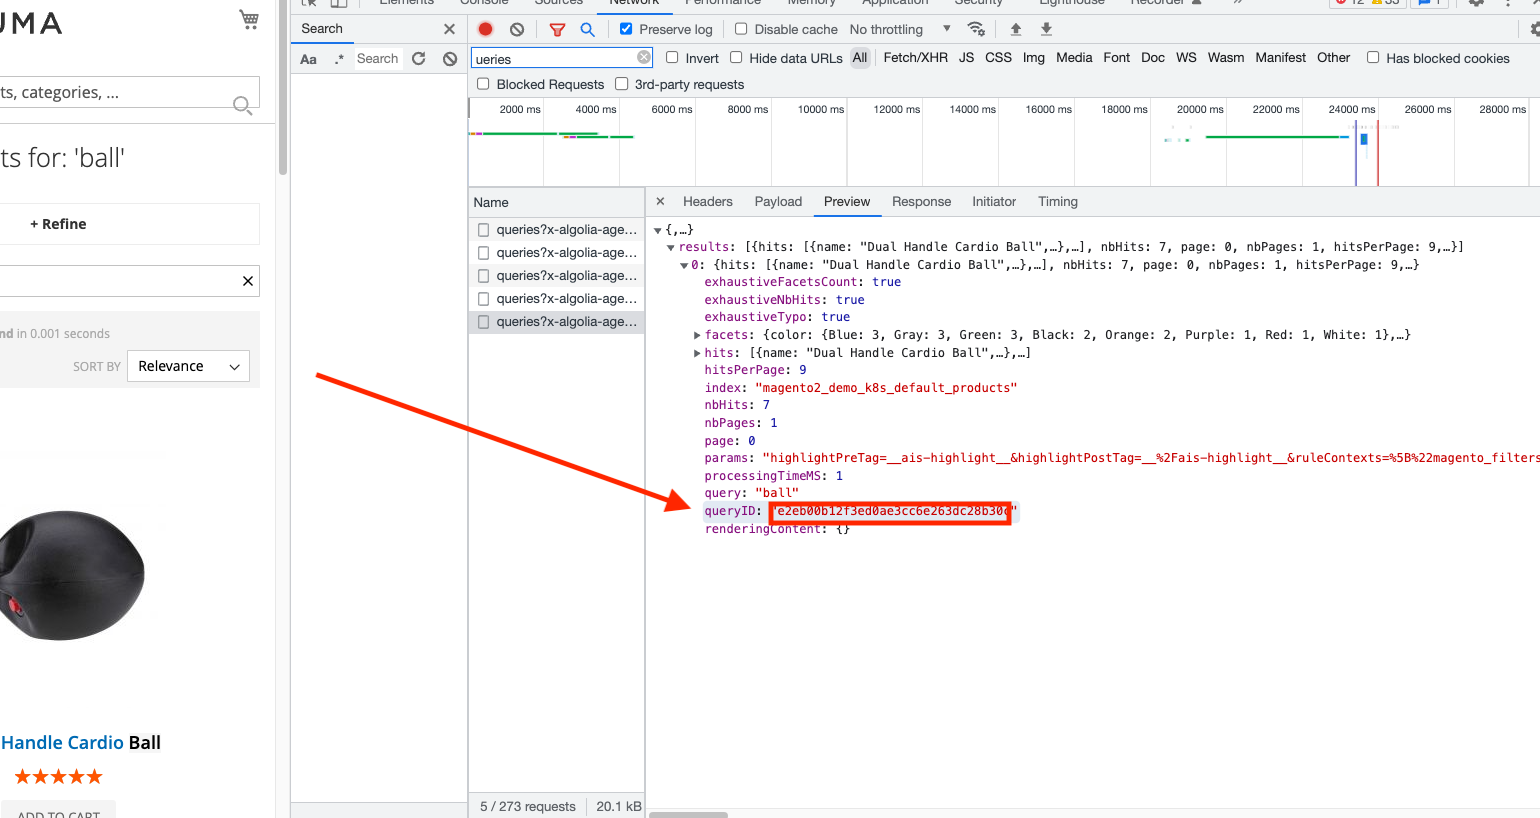The image size is (1540, 818).
Task: Check Hide data URLs
Action: [736, 58]
